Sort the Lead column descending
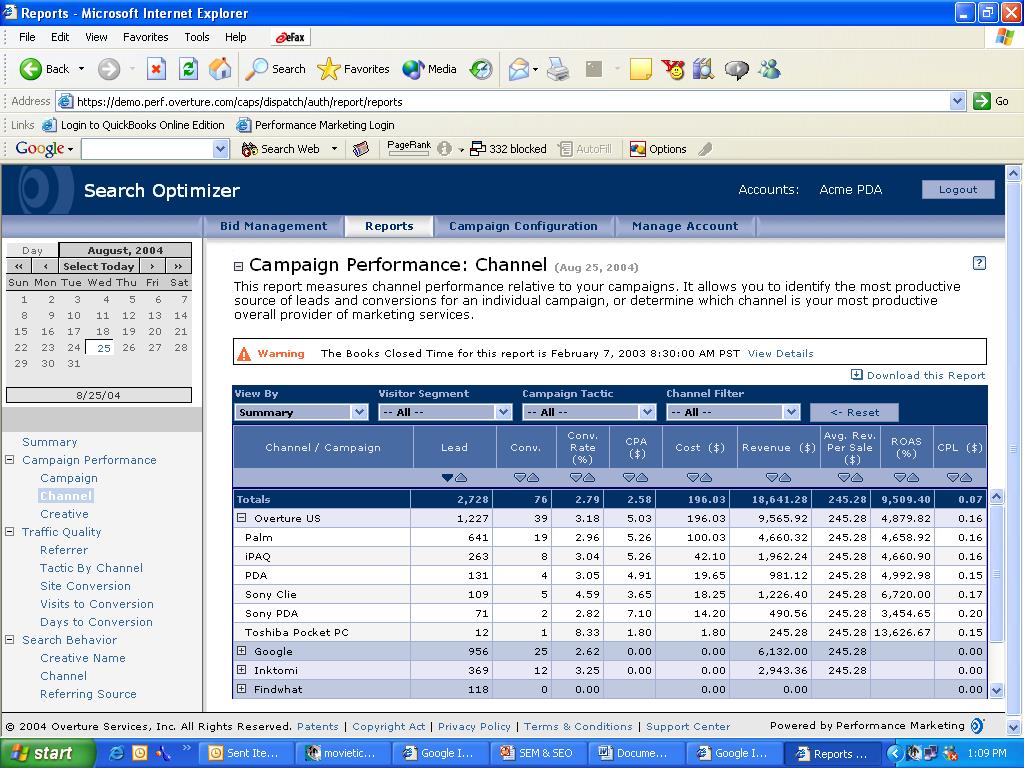 [447, 477]
